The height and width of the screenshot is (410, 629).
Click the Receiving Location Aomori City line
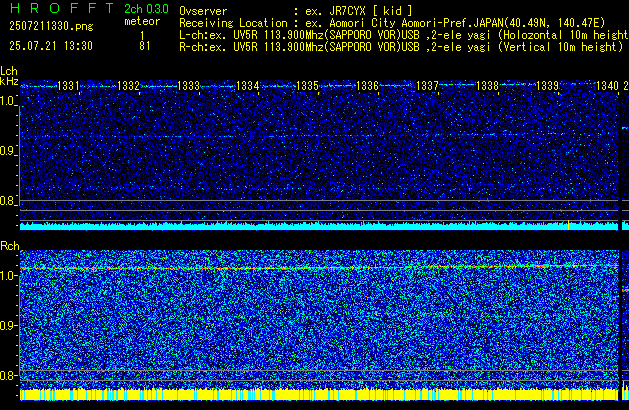click(392, 23)
